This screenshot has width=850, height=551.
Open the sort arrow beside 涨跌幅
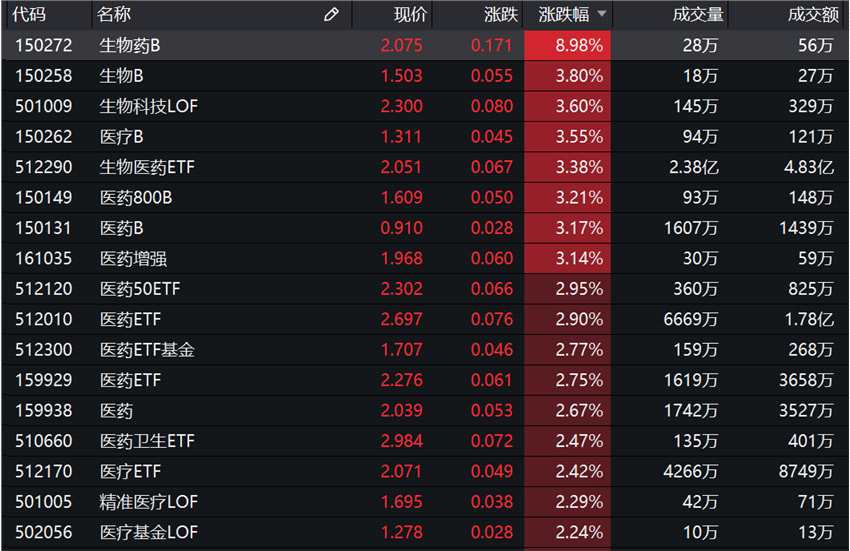click(x=601, y=15)
